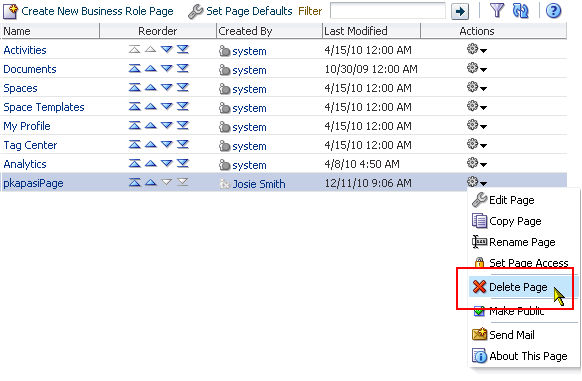
Task: Move Tag Center page up one
Action: [x=150, y=144]
